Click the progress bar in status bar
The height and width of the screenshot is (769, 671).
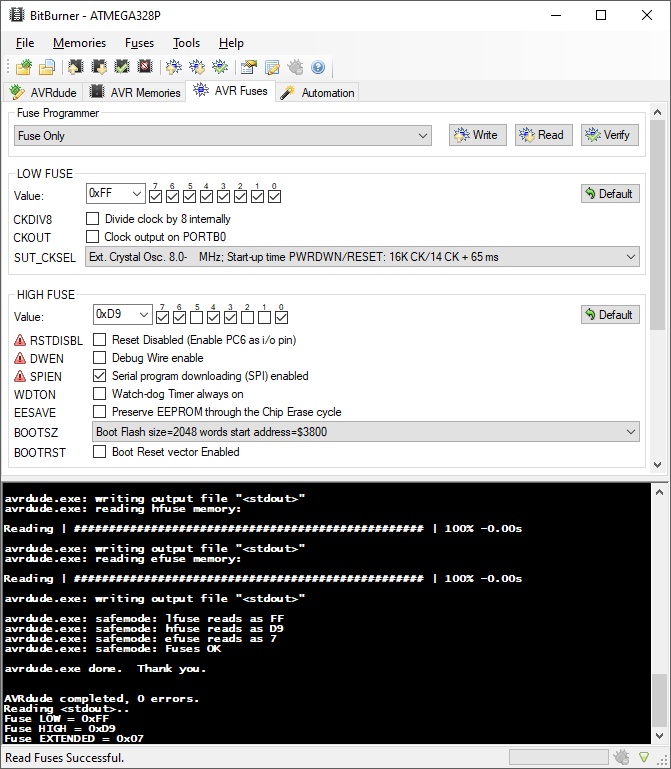click(558, 757)
